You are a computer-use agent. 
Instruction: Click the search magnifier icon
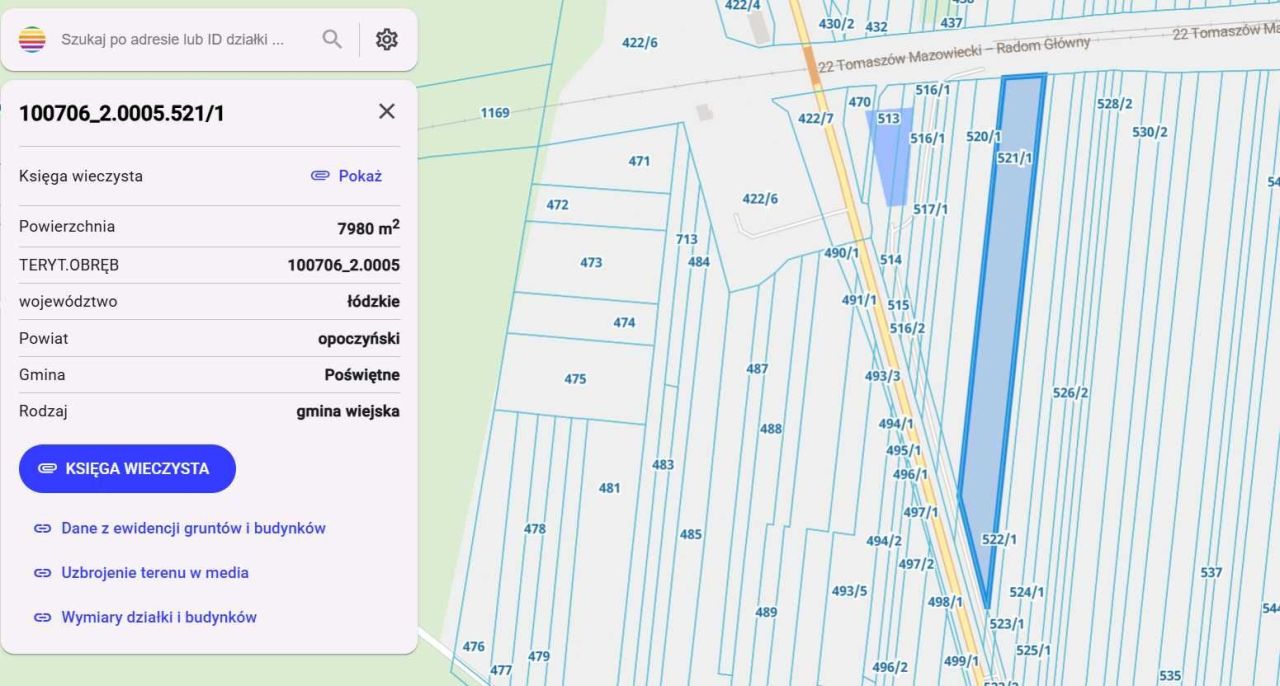332,39
